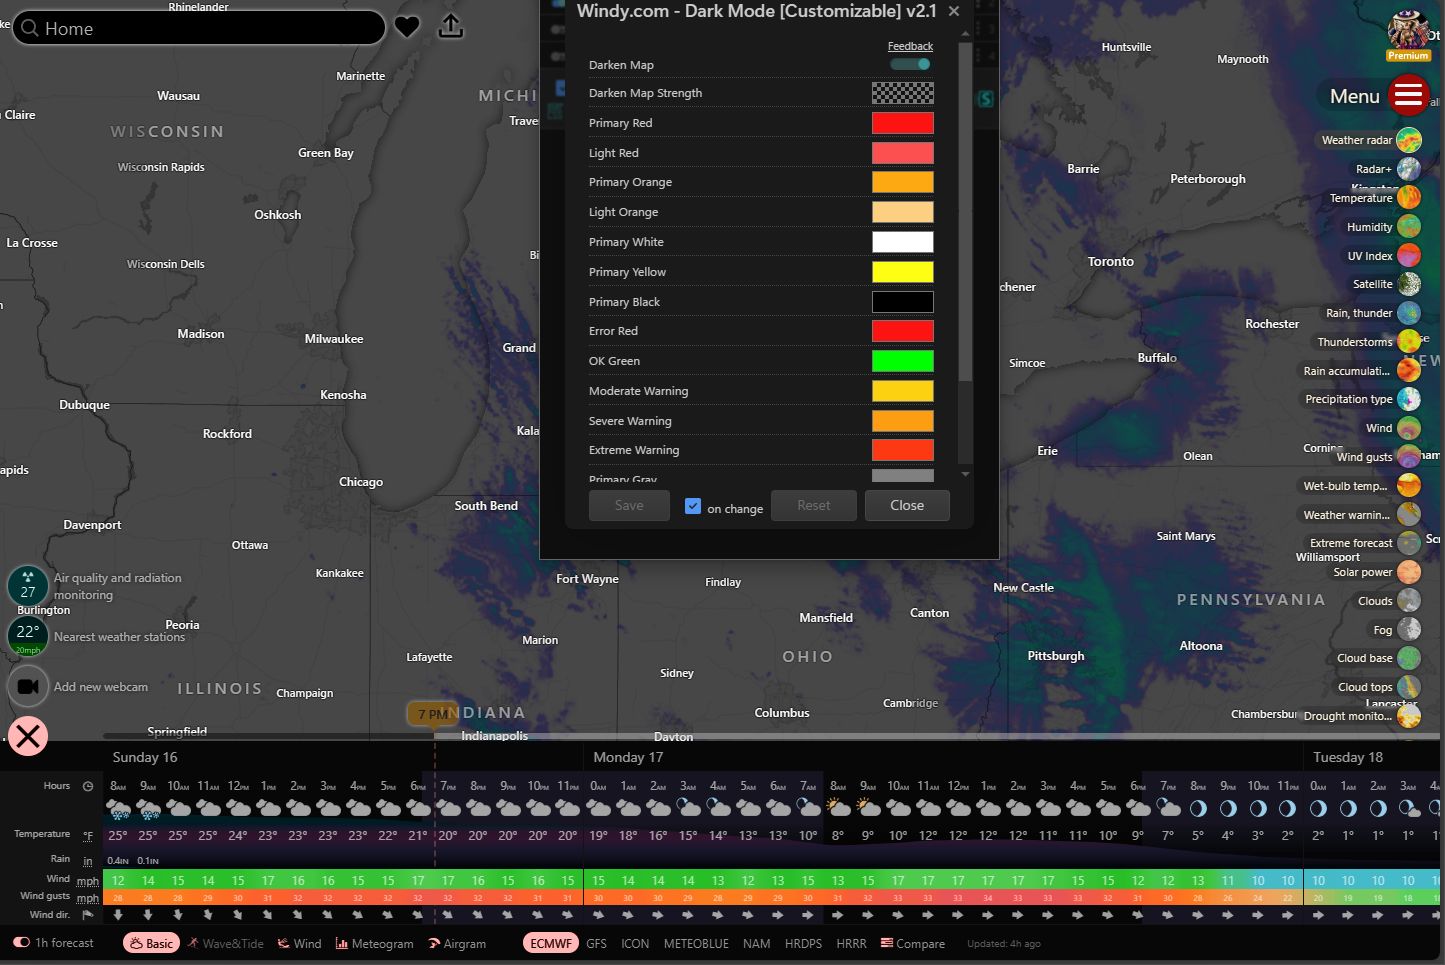Click the share upload icon
This screenshot has height=965, width=1445.
tap(451, 26)
